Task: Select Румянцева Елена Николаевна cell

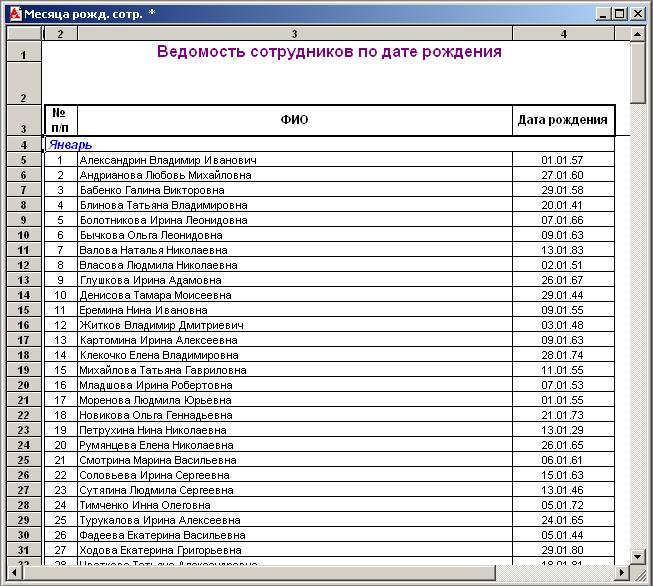Action: (294, 445)
